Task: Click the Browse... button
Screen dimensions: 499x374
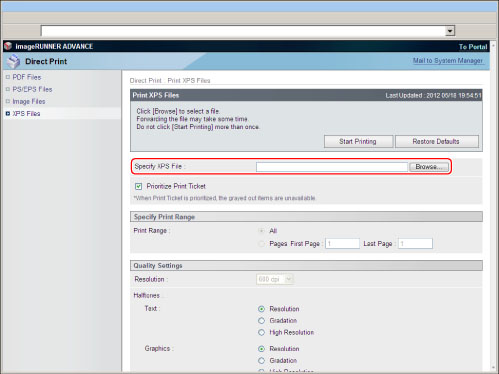Action: (x=429, y=167)
